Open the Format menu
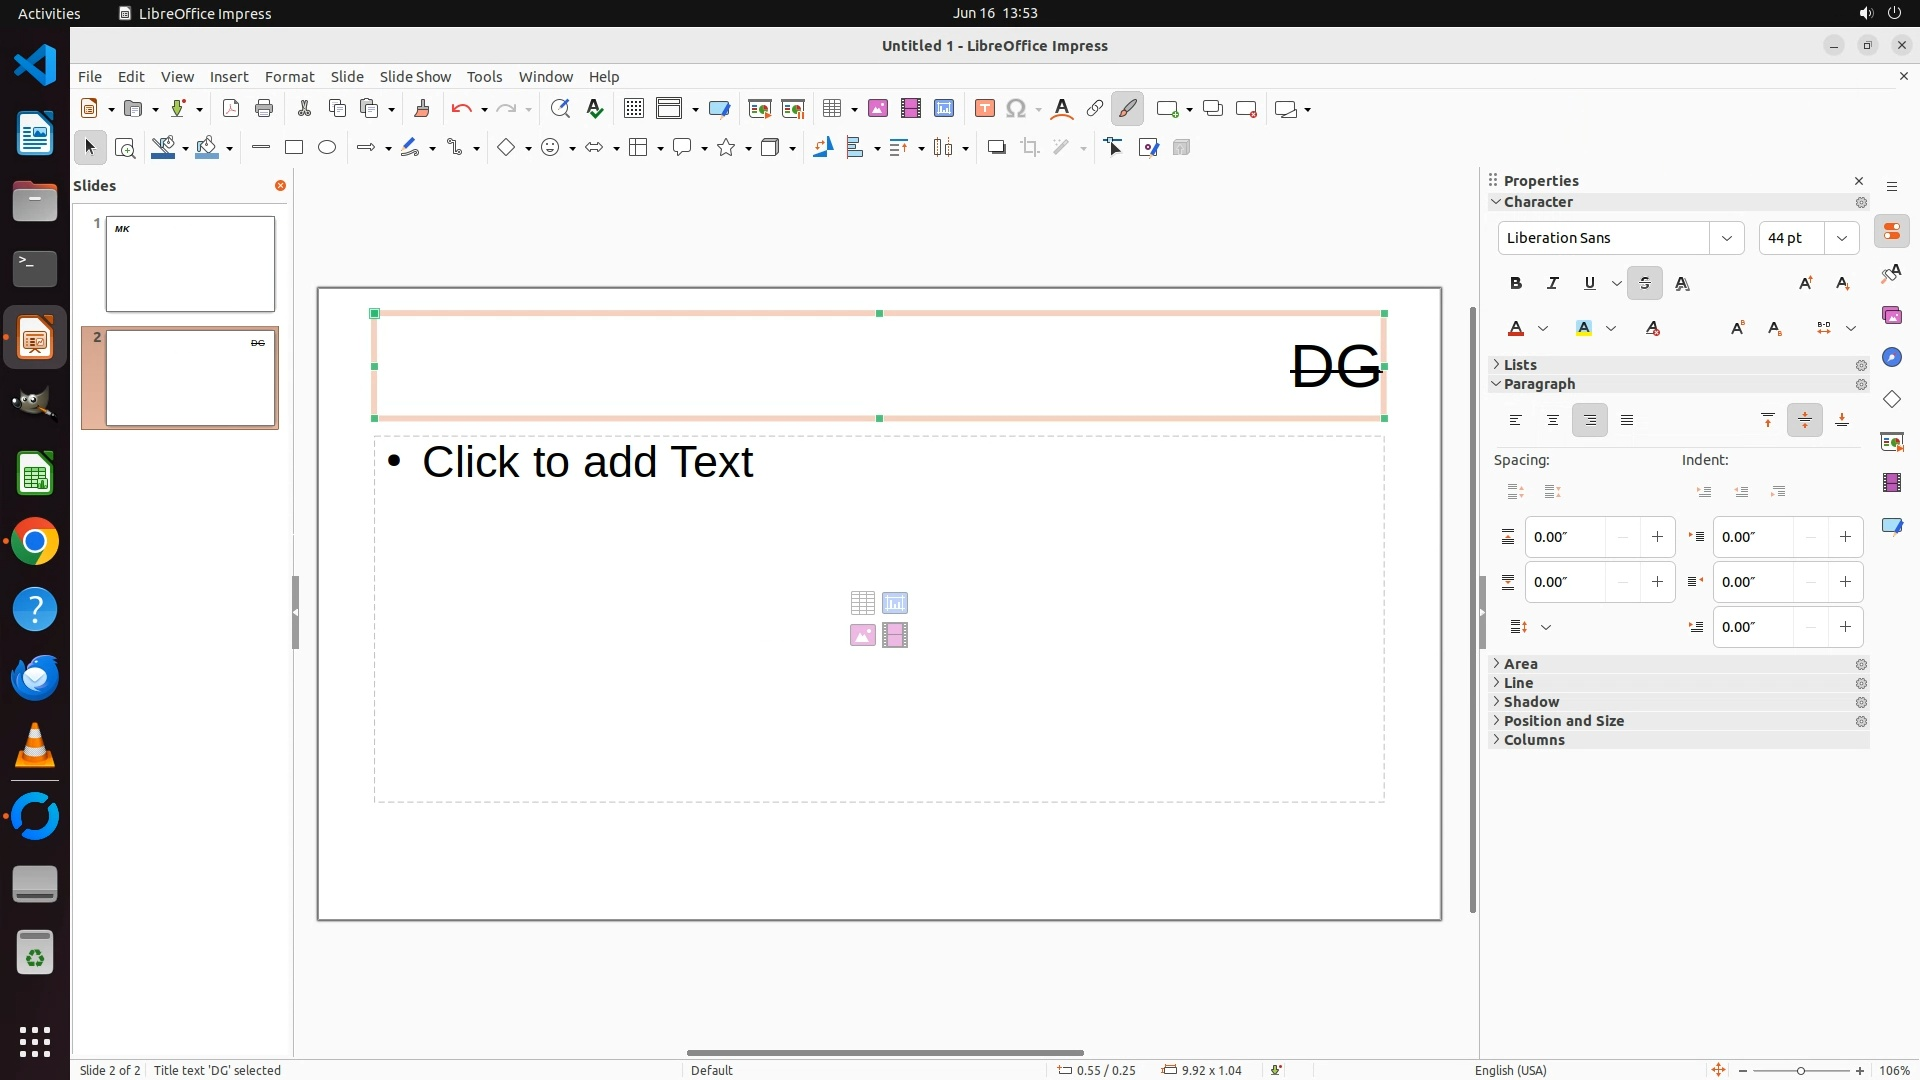Screen dimensions: 1920x1080 click(x=289, y=77)
